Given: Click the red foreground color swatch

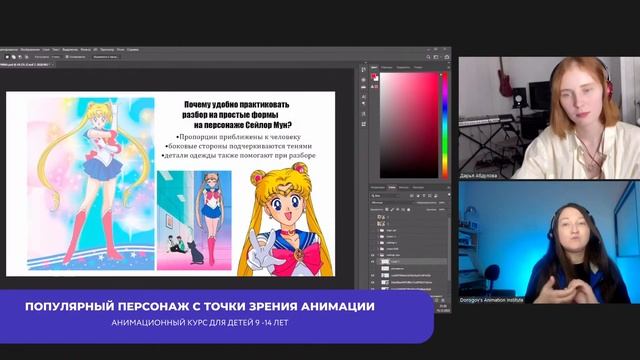Looking at the screenshot, I should [373, 76].
